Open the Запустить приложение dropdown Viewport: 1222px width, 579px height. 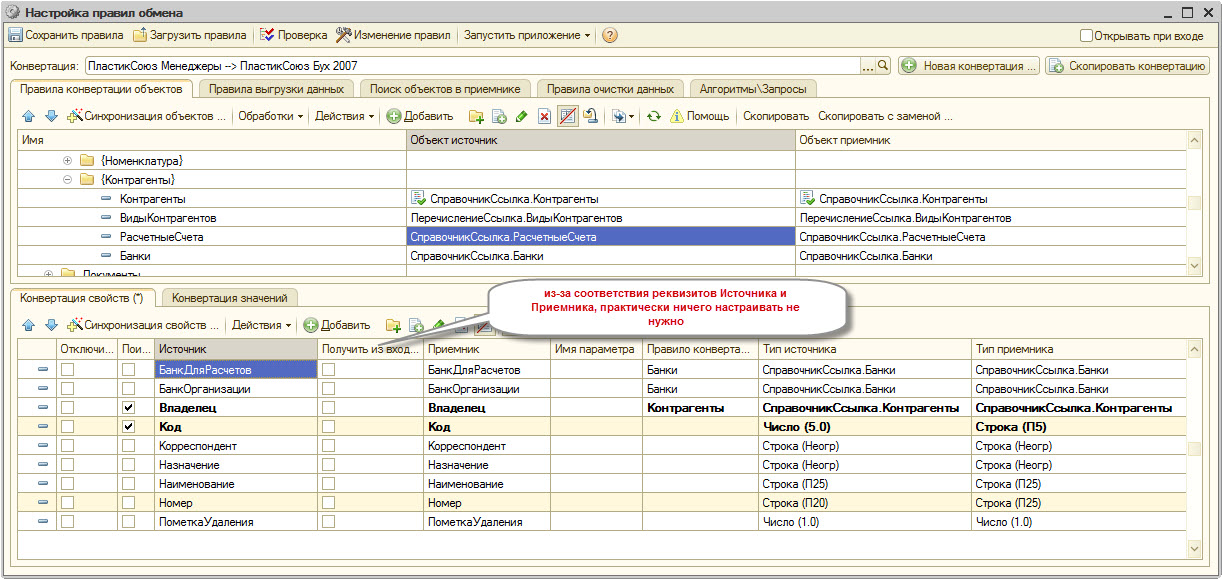tap(523, 35)
